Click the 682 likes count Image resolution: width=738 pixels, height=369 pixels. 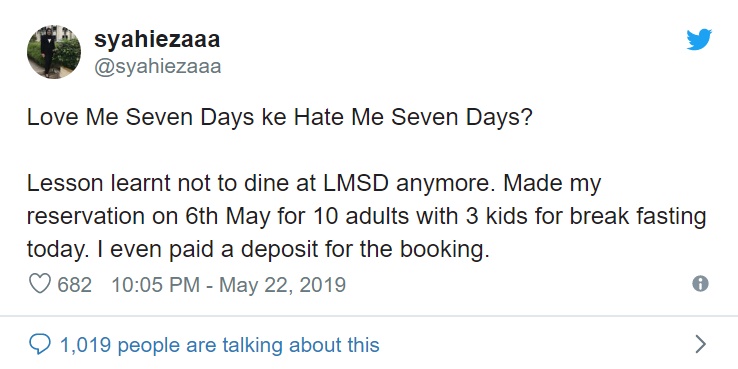coord(74,285)
